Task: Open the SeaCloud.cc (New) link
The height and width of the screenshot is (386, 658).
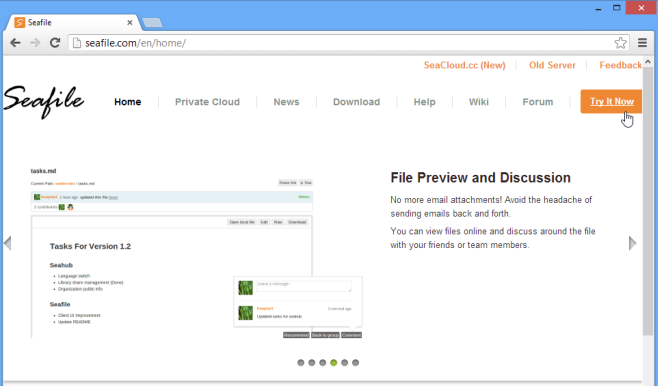Action: [x=465, y=65]
